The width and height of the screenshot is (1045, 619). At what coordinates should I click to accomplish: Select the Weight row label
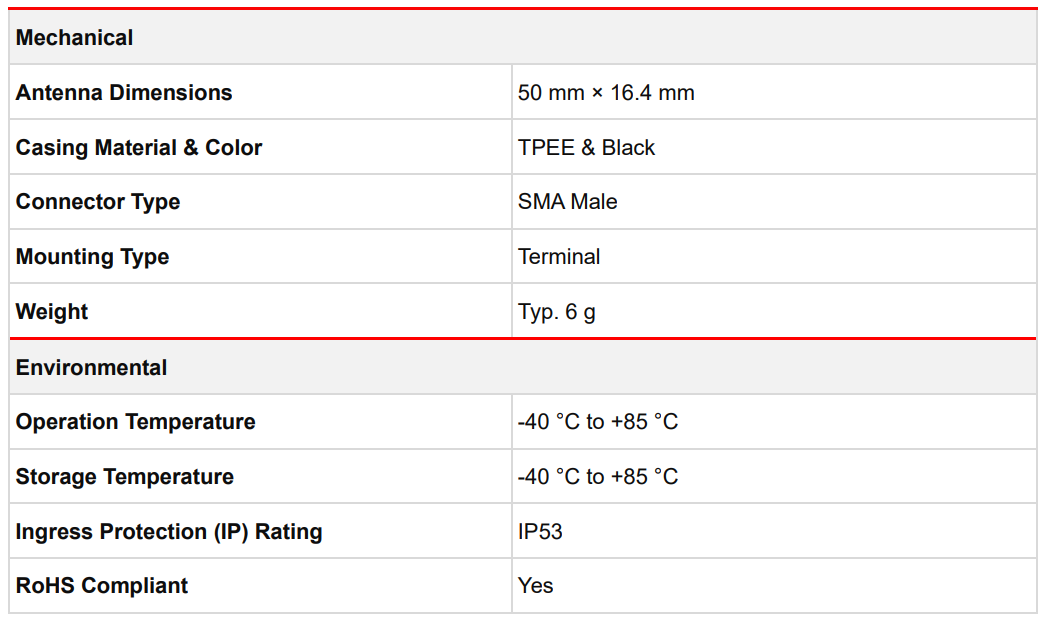click(52, 312)
